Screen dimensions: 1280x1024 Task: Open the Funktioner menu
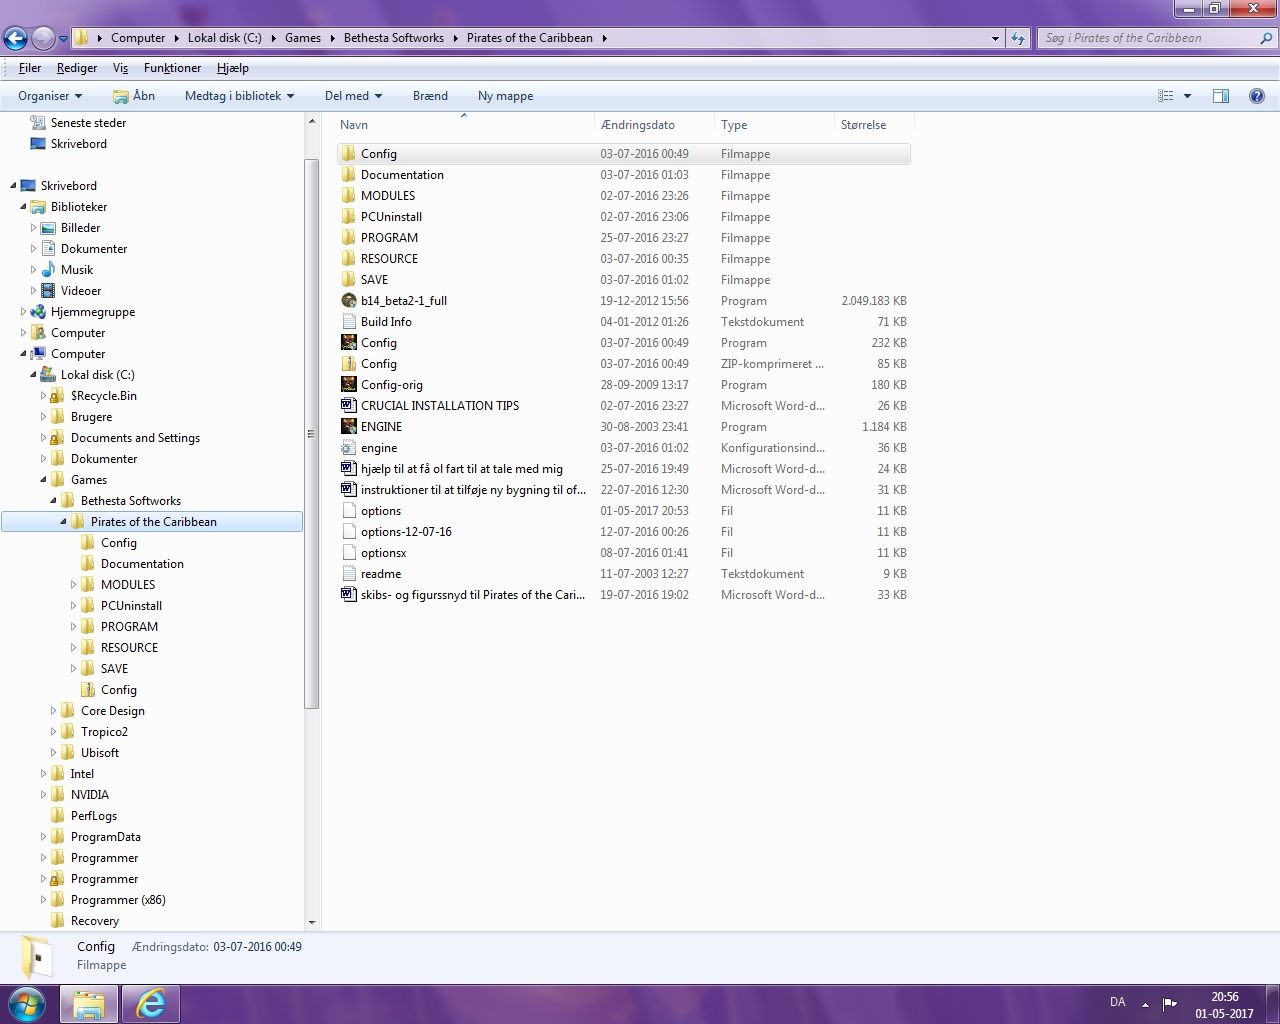(172, 68)
